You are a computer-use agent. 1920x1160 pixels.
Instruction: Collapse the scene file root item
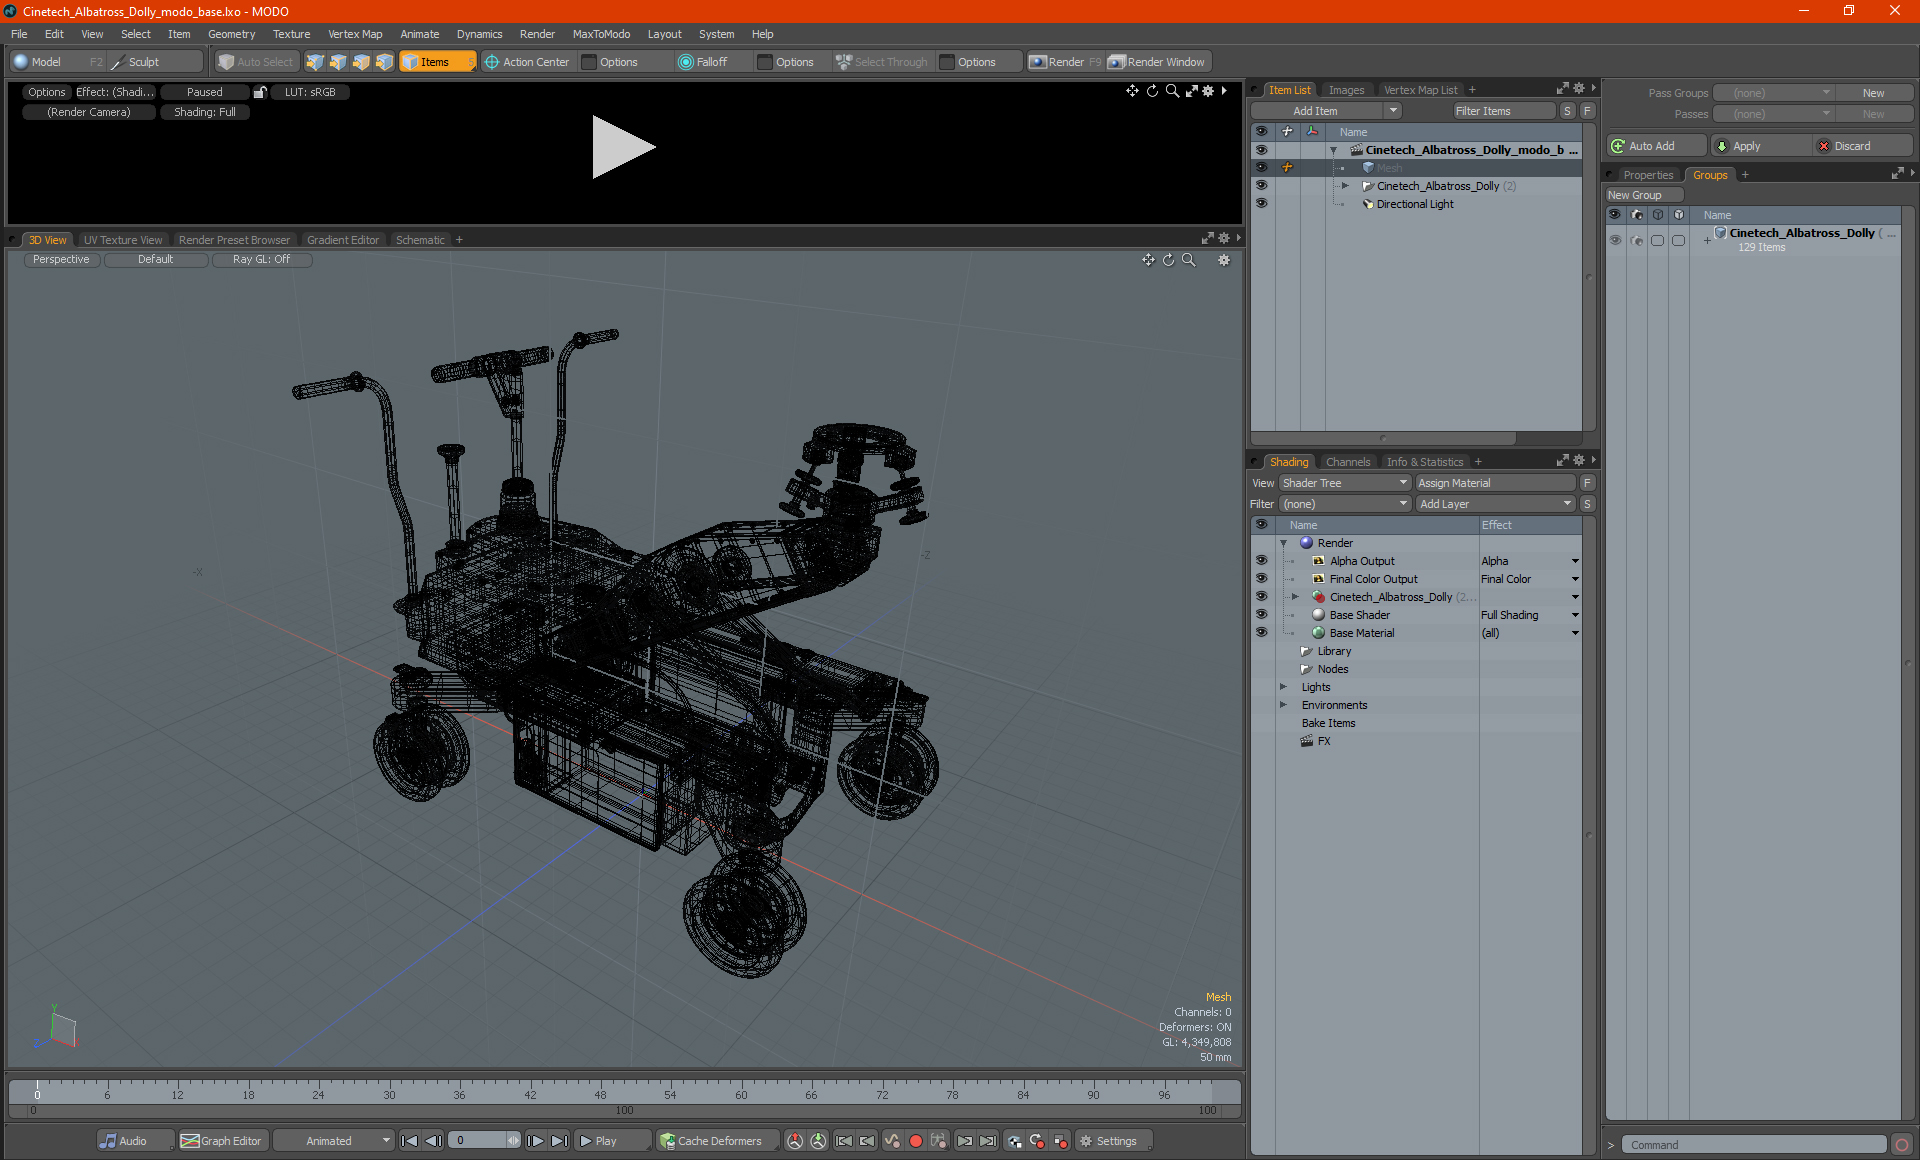1333,150
